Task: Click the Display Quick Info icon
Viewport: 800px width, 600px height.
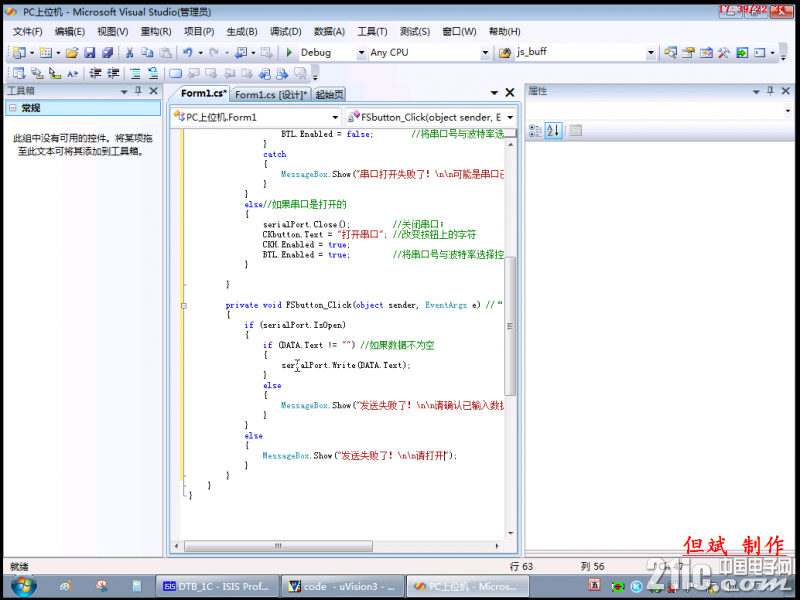Action: point(55,73)
